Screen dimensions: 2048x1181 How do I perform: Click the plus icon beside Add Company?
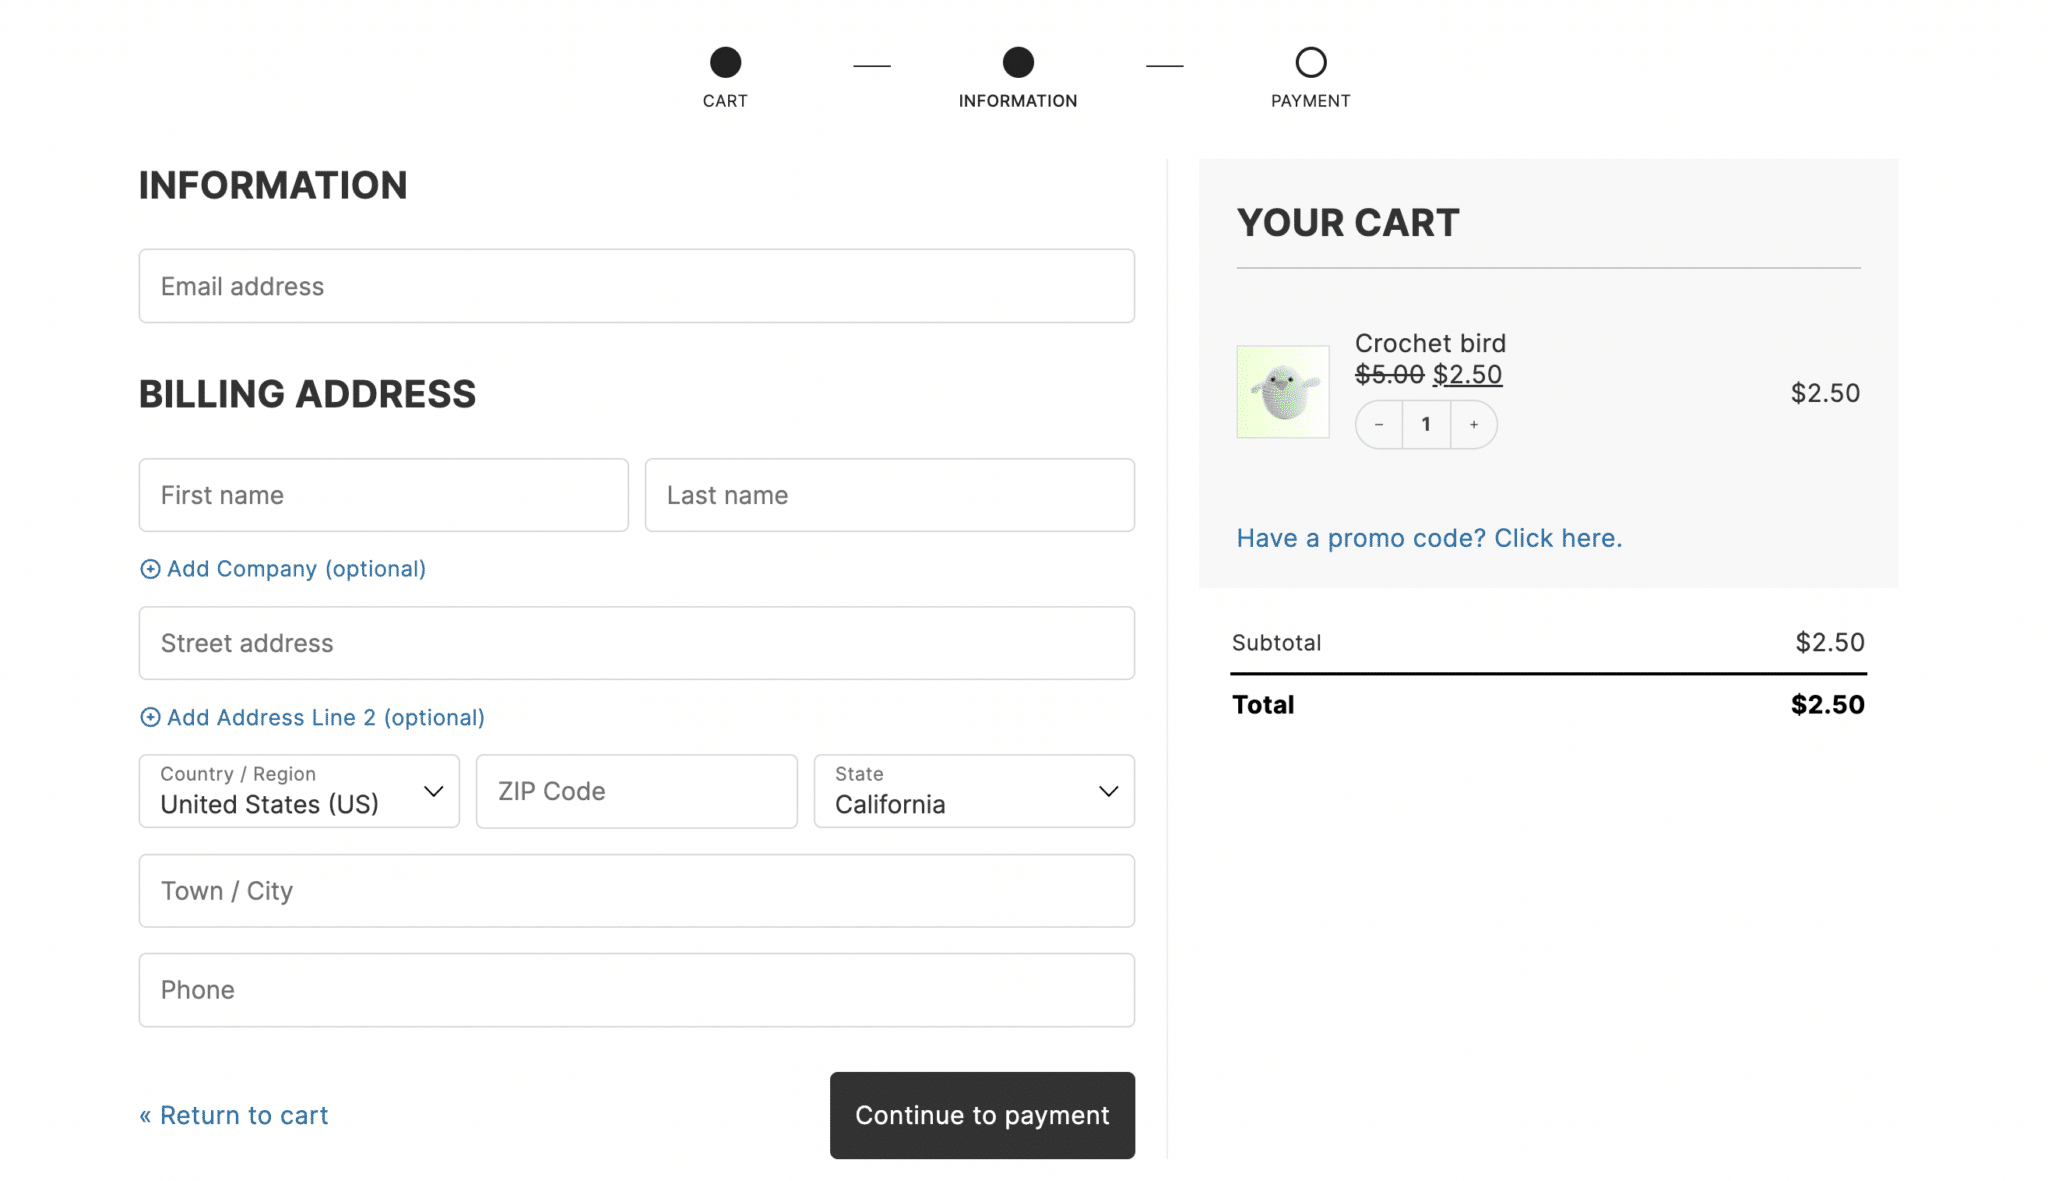click(149, 568)
